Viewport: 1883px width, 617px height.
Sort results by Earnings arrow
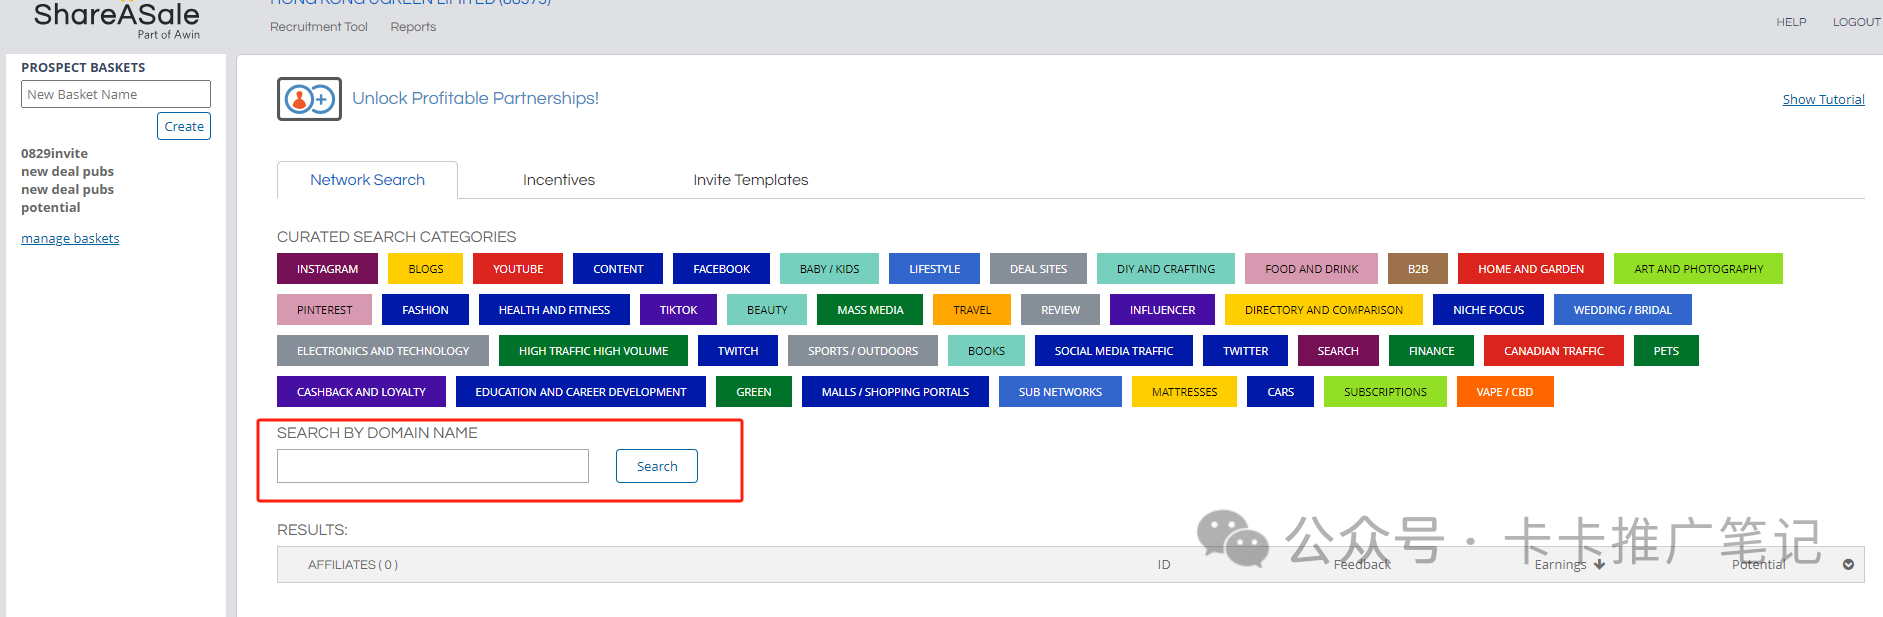(1599, 565)
